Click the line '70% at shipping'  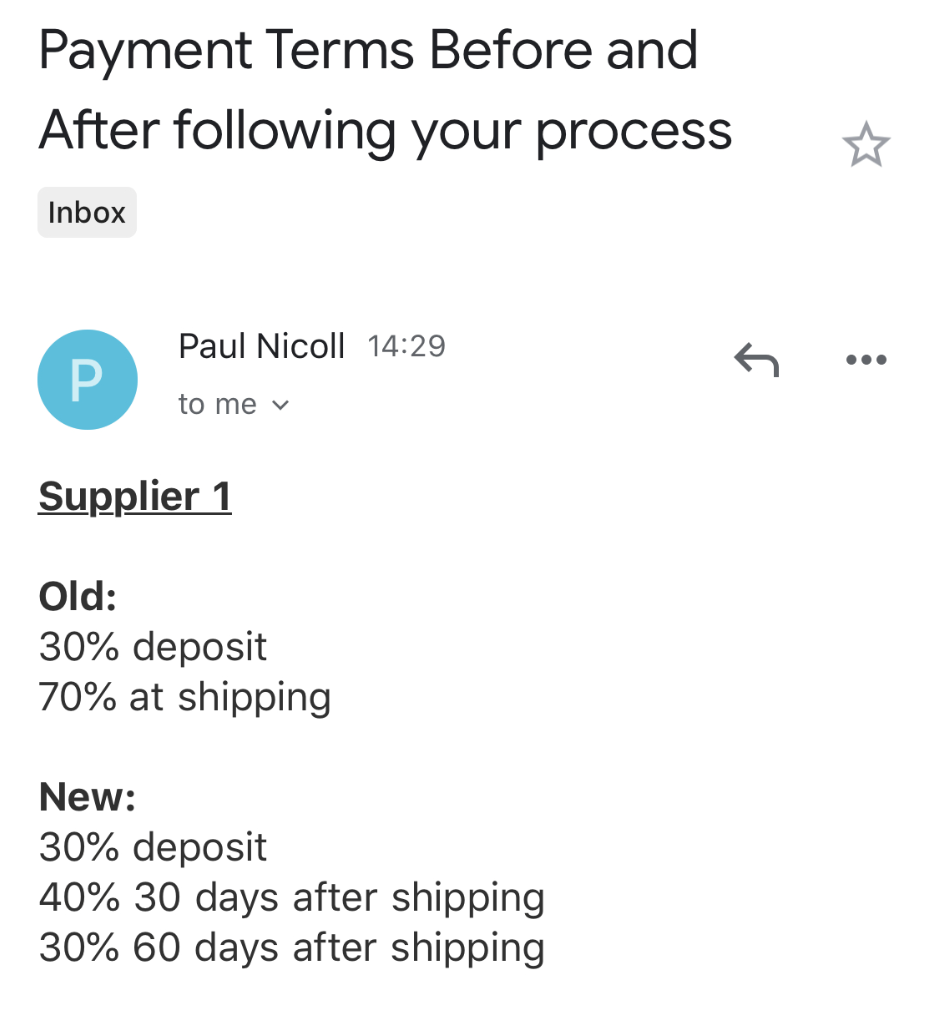[x=184, y=697]
